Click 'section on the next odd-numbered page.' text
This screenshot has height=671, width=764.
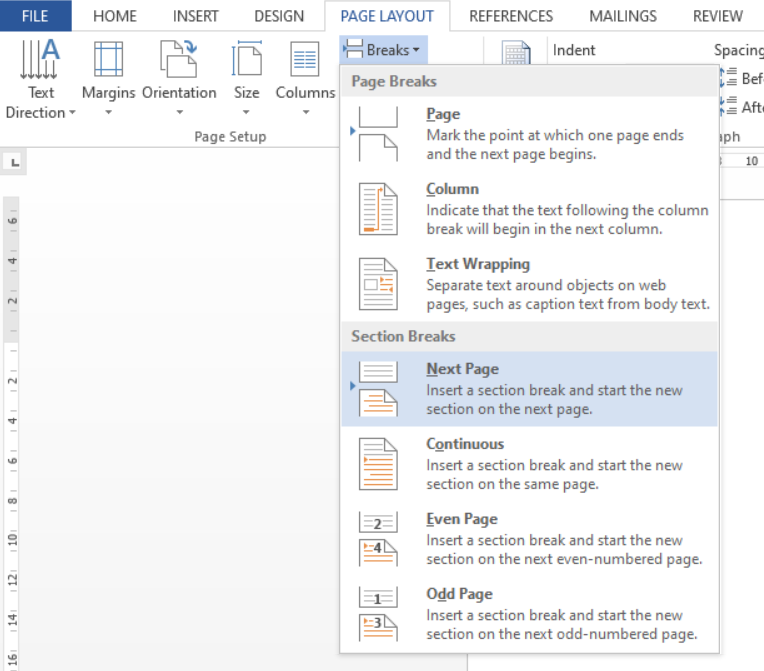pyautogui.click(x=562, y=634)
